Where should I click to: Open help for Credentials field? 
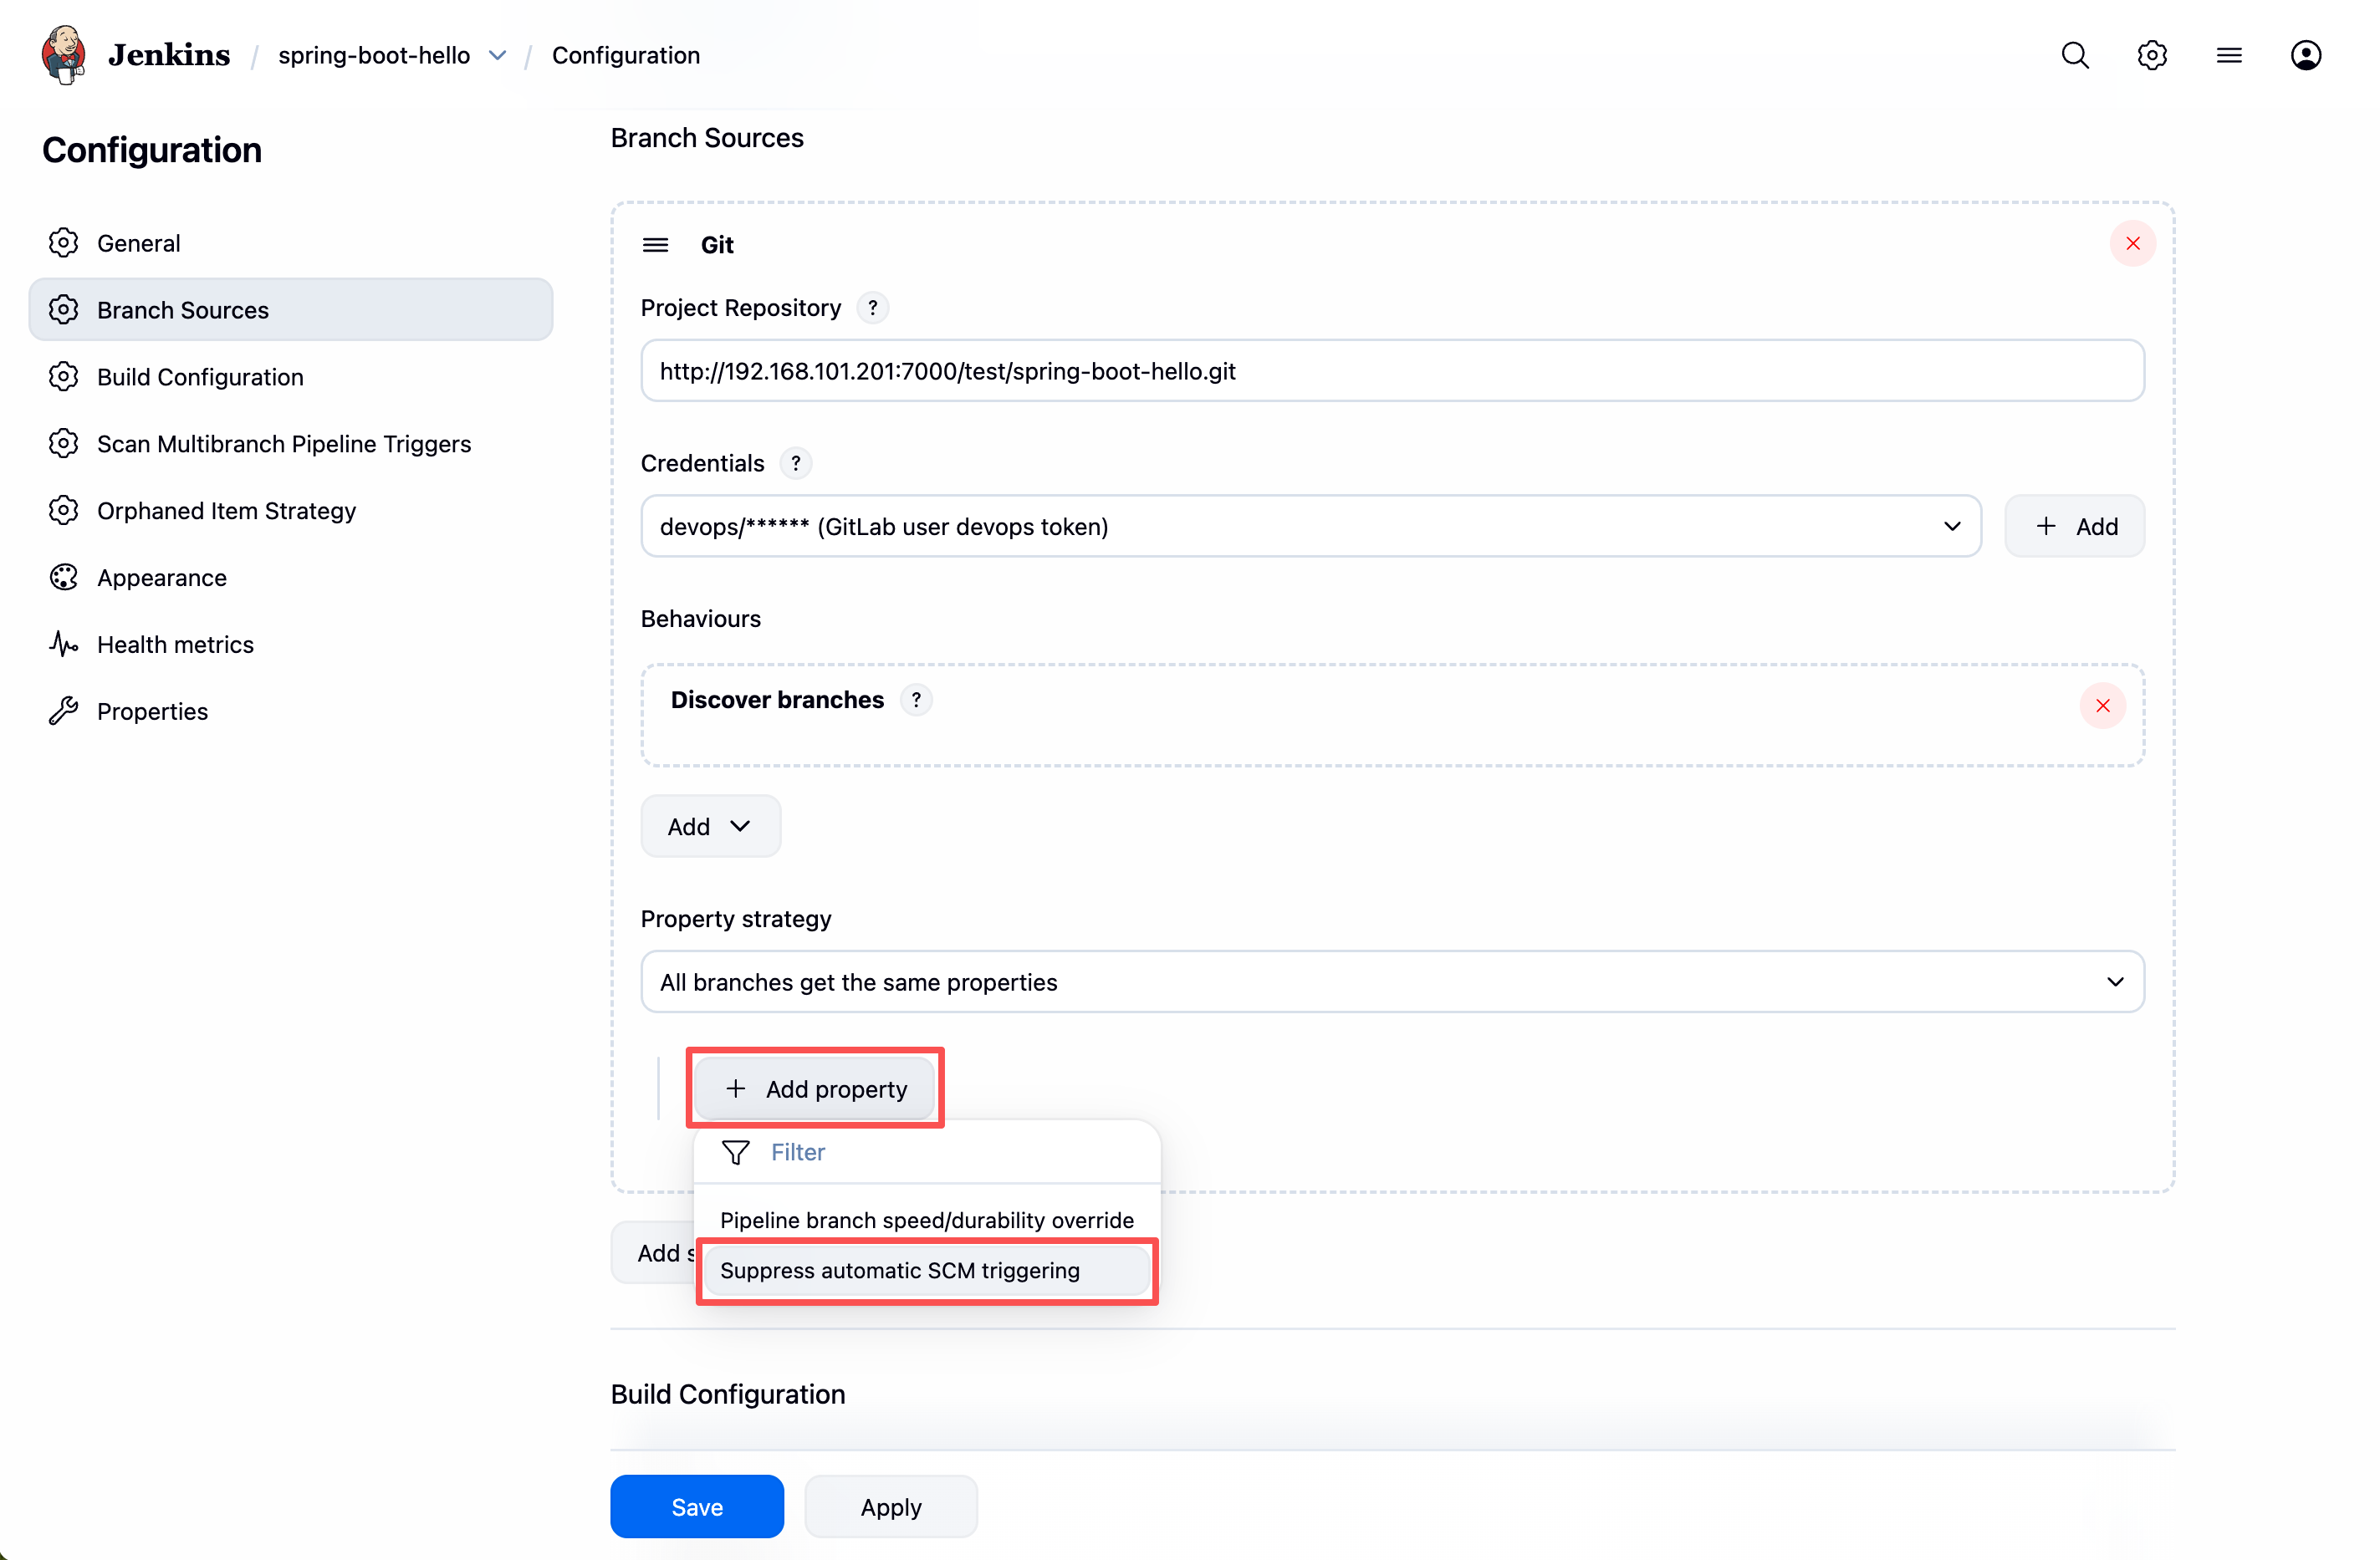[x=796, y=463]
